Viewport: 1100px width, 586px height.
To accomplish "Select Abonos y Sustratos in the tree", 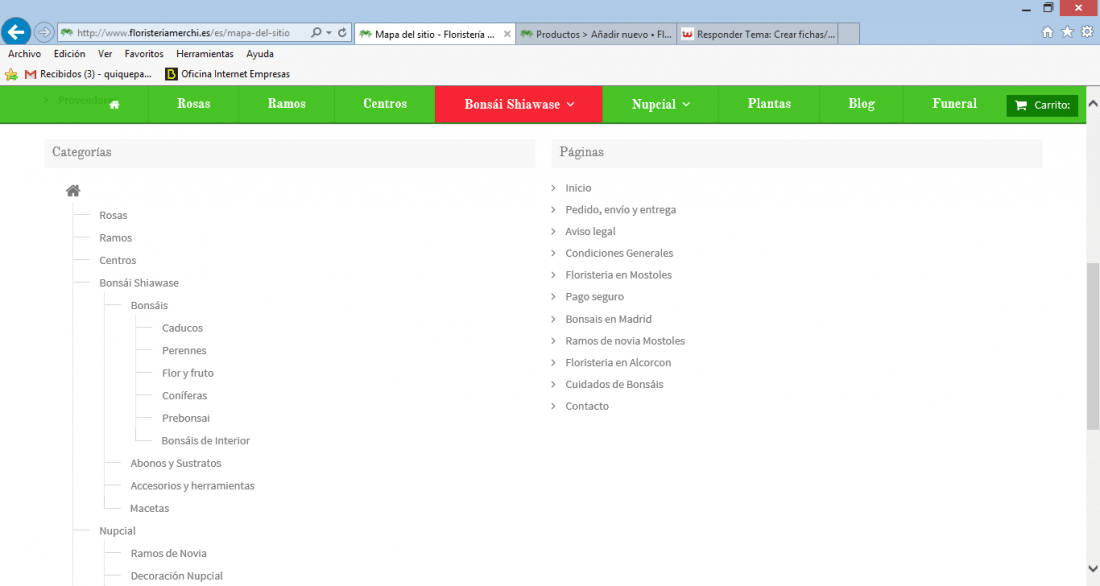I will tap(175, 463).
